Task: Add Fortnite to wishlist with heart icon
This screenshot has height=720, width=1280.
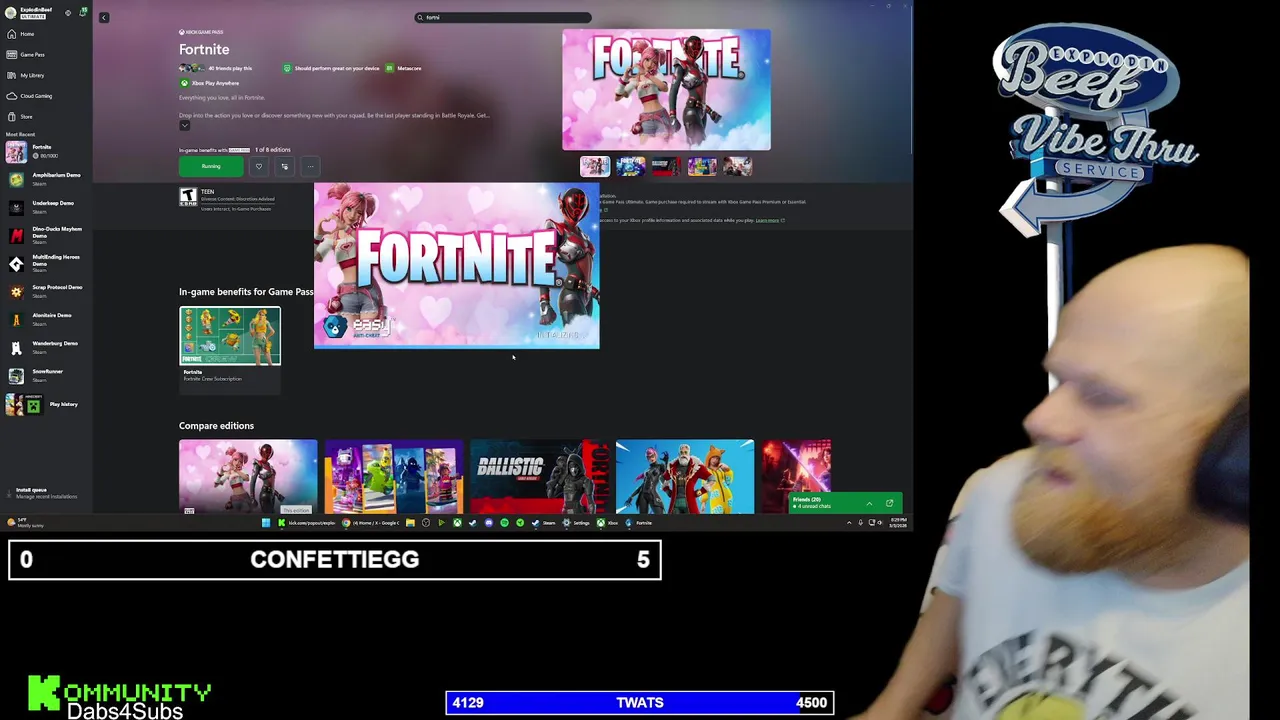Action: [x=259, y=167]
